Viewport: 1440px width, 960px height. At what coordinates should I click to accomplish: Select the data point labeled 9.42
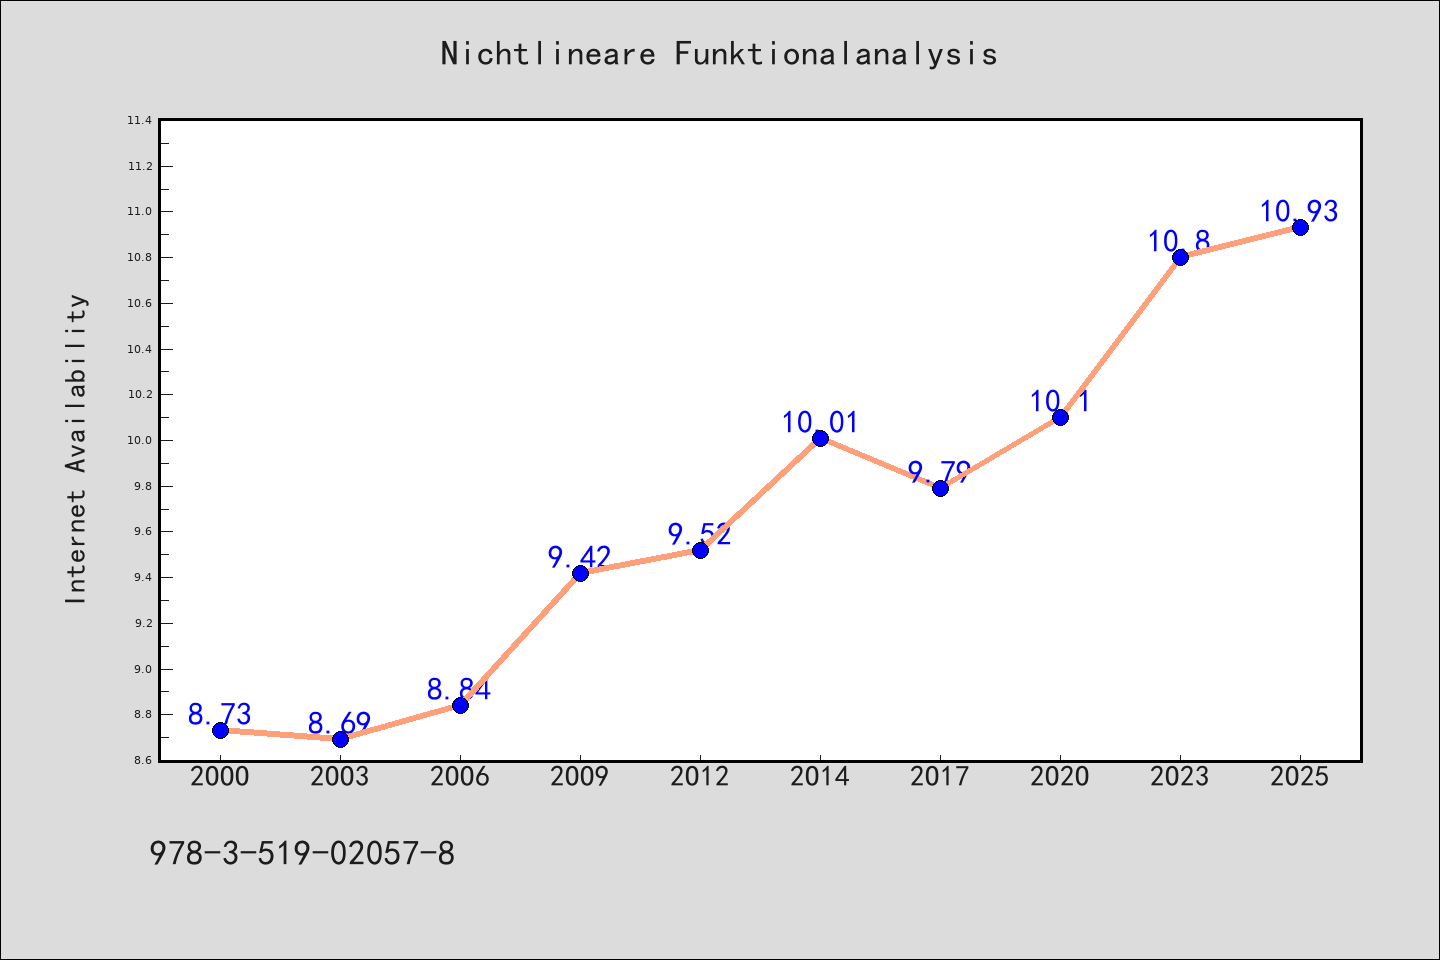click(x=580, y=573)
